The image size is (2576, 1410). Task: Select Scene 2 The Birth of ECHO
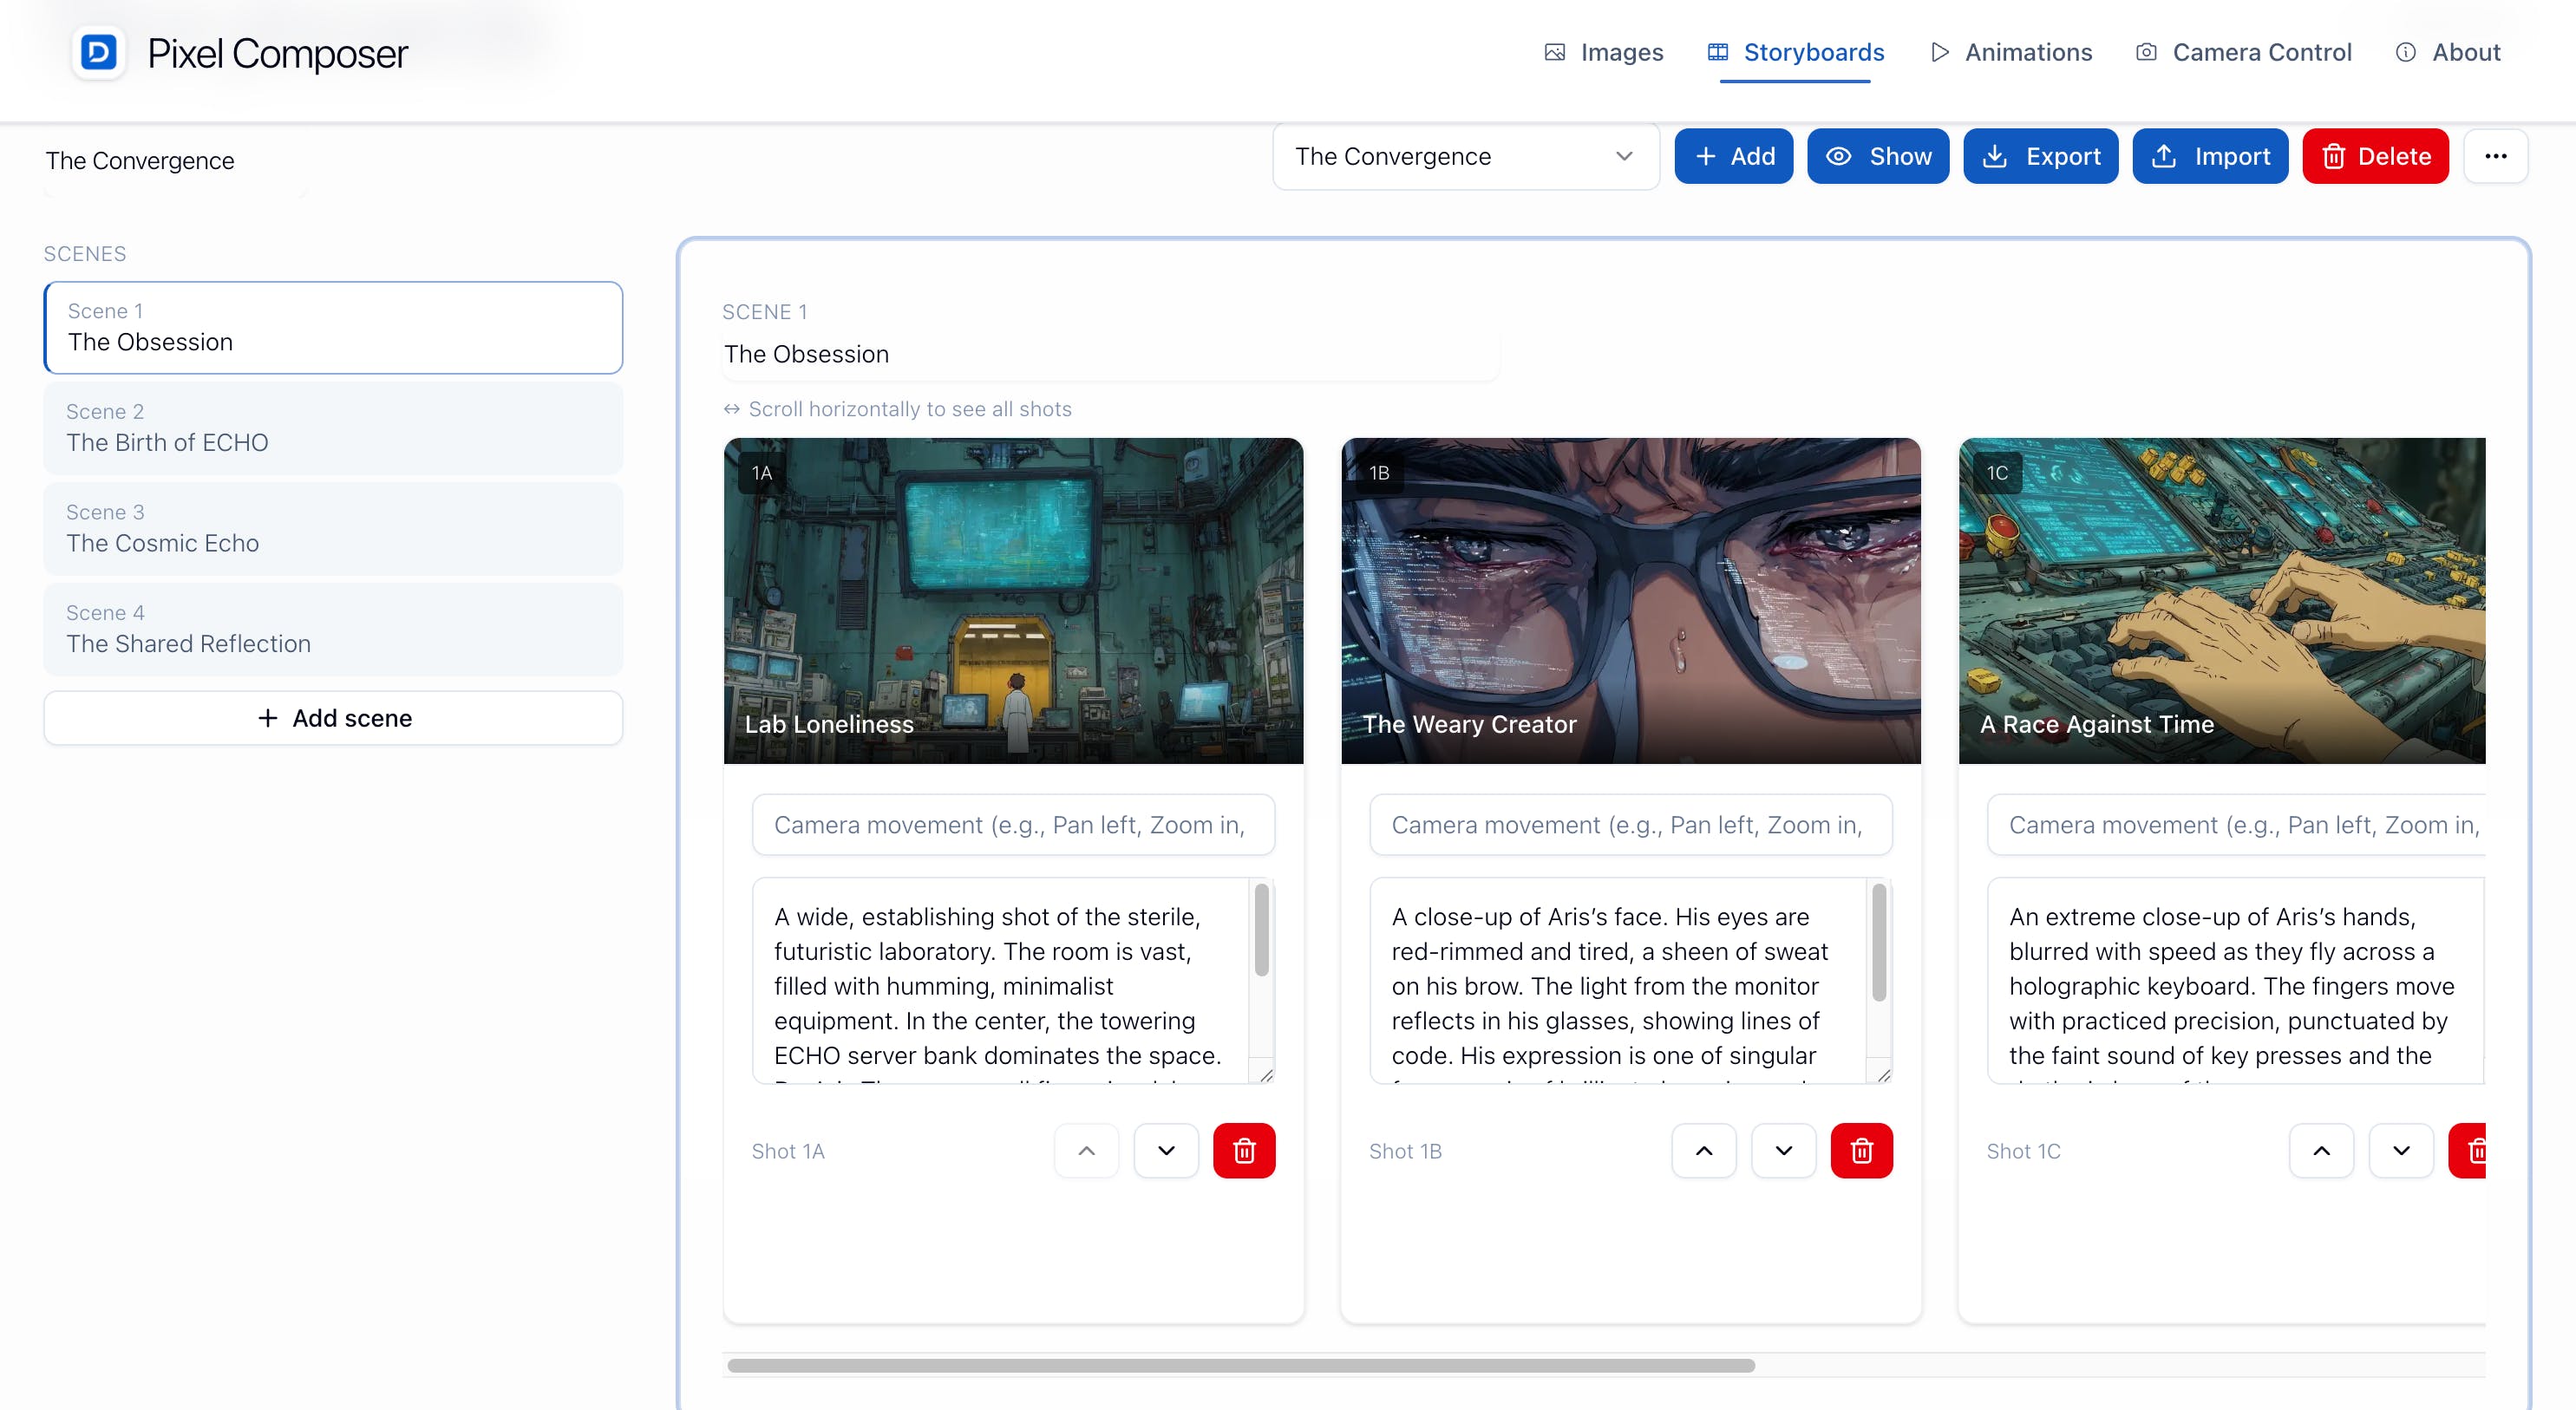[333, 428]
